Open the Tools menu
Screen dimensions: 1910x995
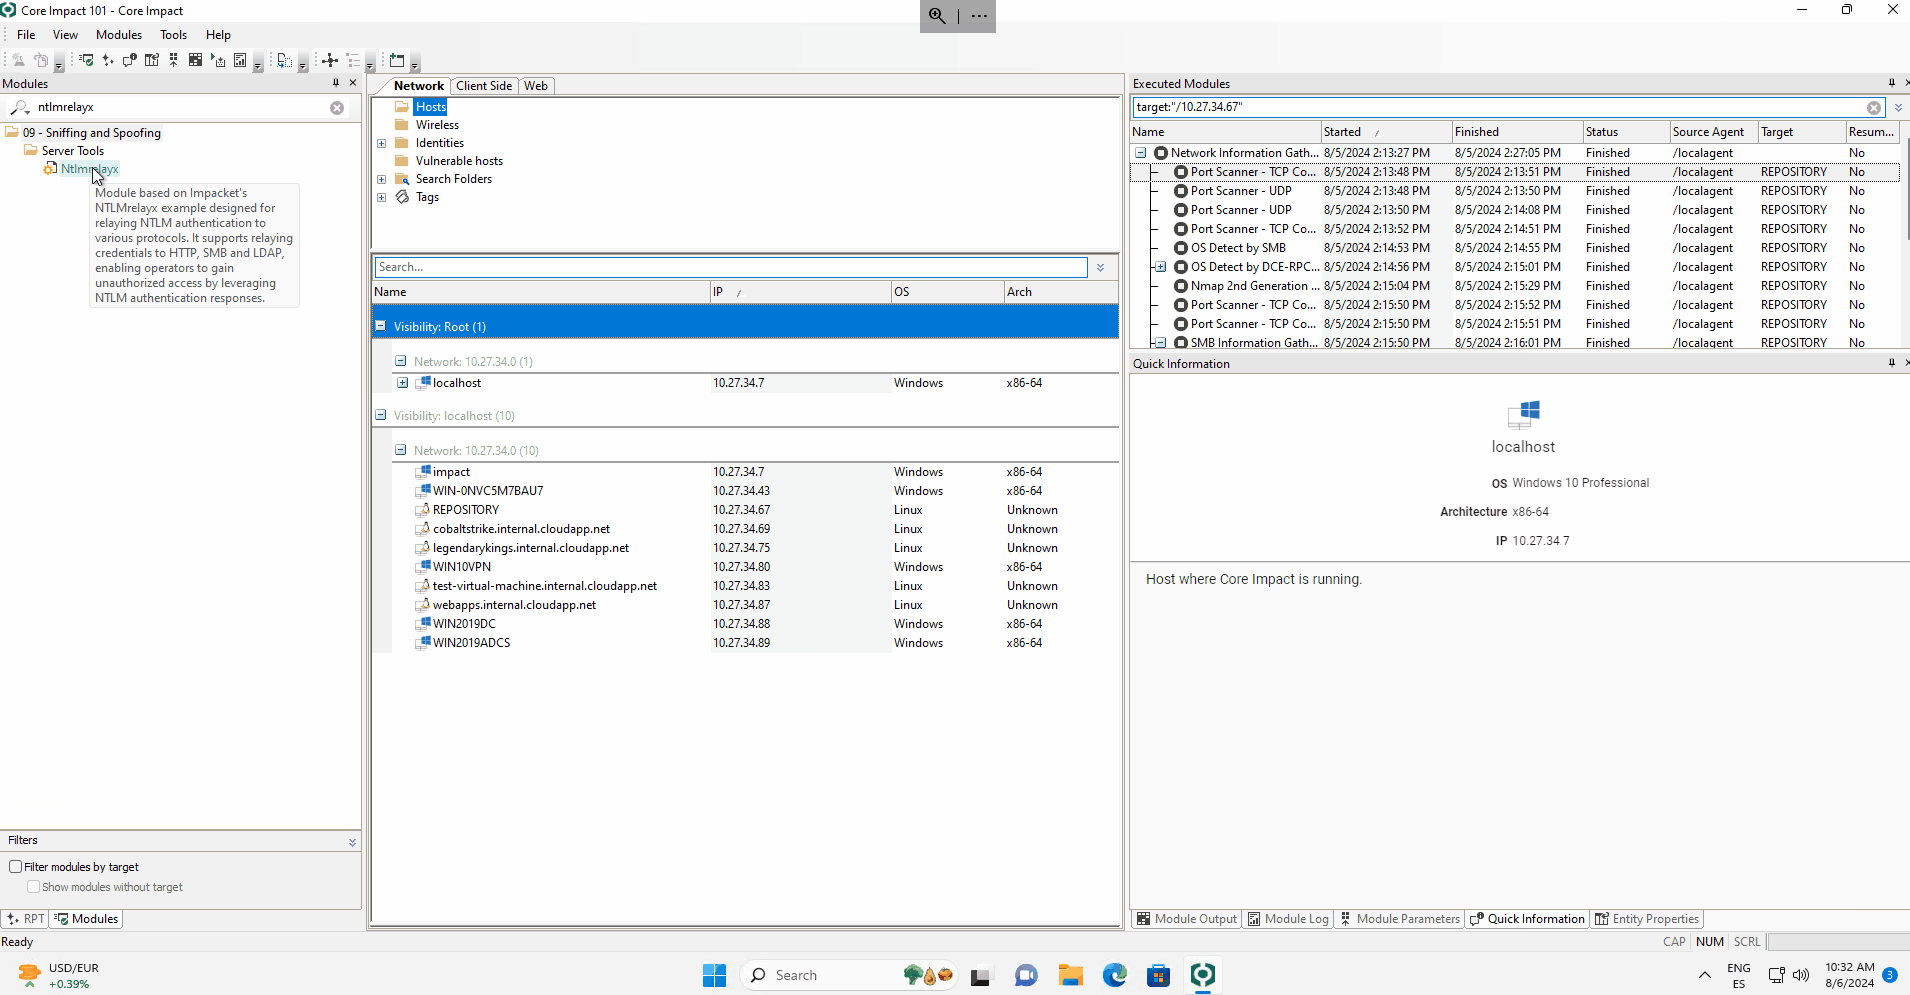tap(174, 35)
